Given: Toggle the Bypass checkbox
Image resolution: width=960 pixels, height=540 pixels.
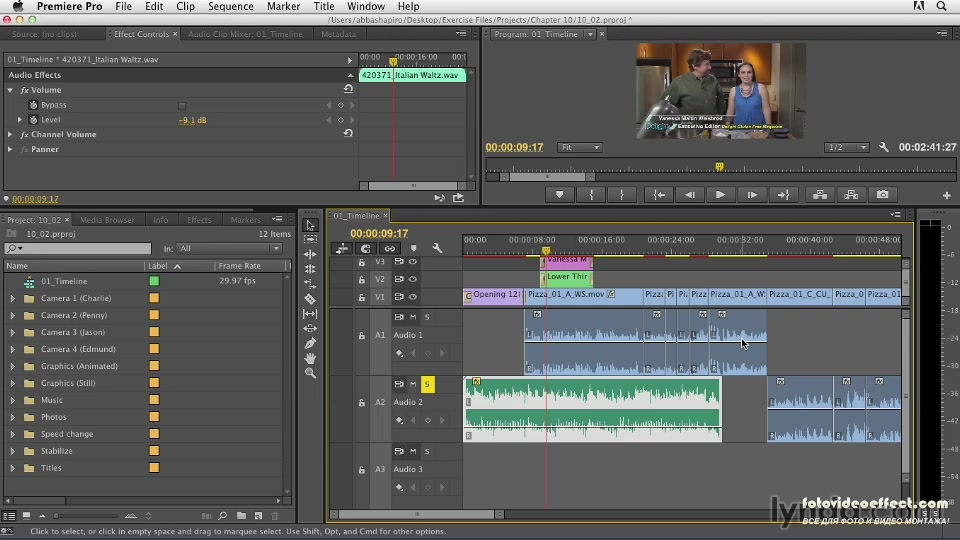Looking at the screenshot, I should point(182,105).
